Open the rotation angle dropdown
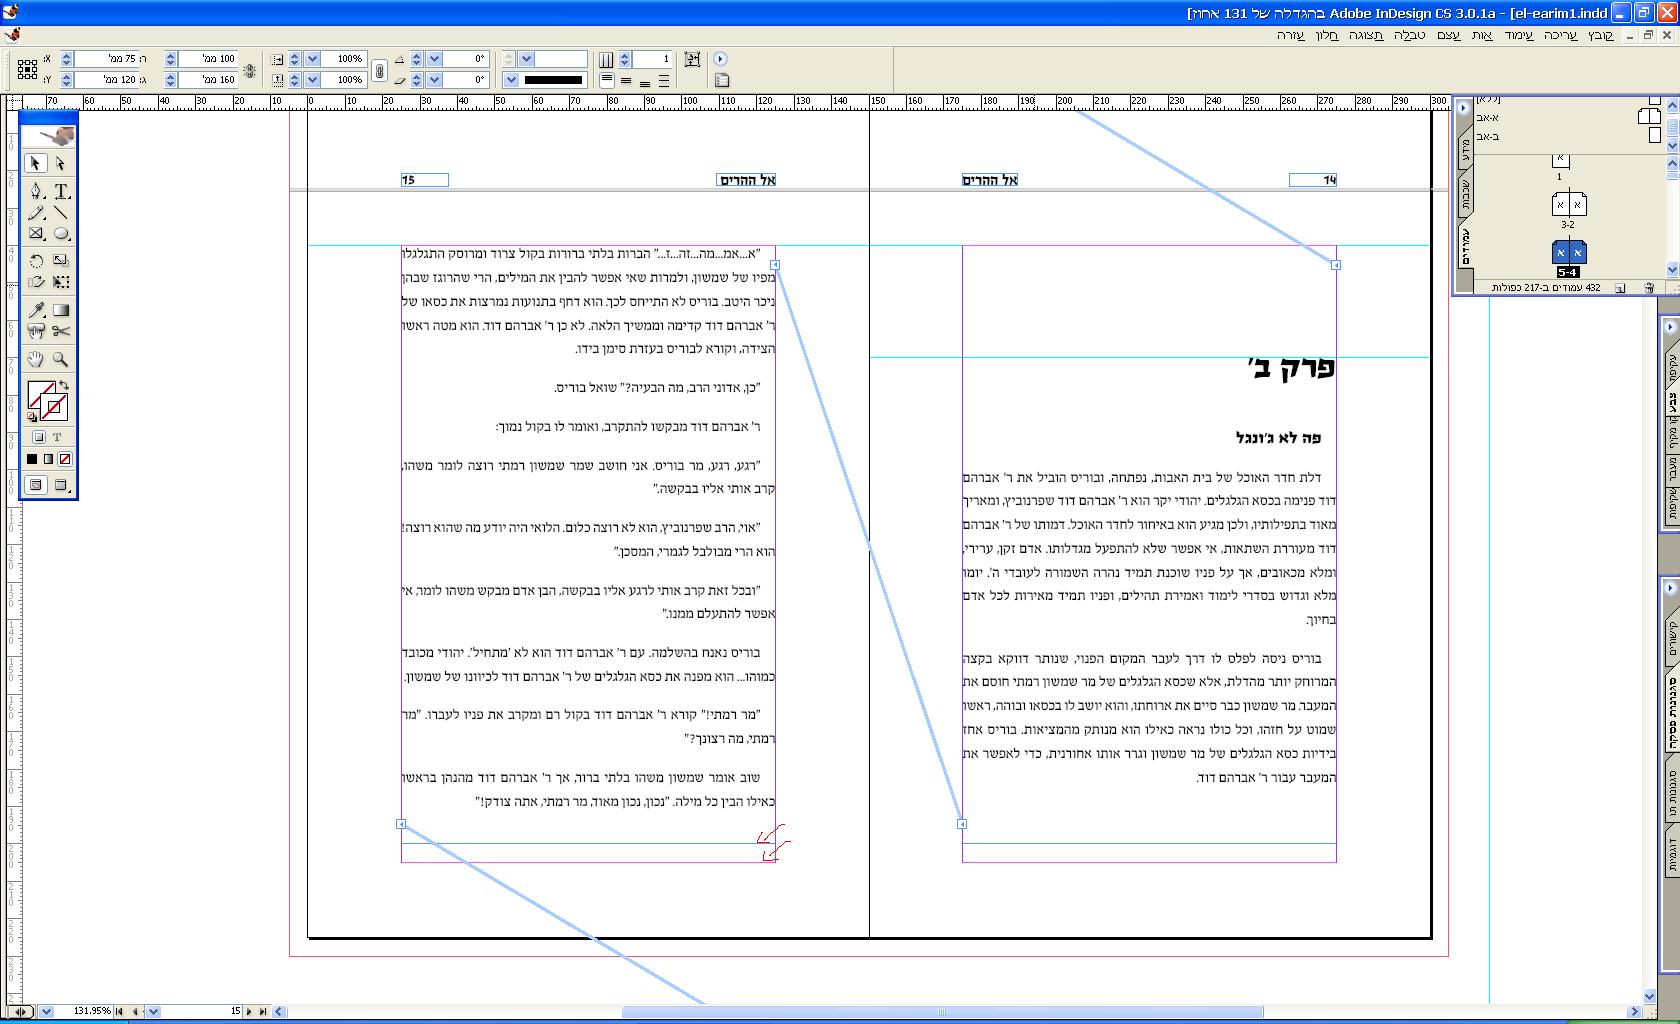Screen dimensions: 1680x1024 click(435, 59)
